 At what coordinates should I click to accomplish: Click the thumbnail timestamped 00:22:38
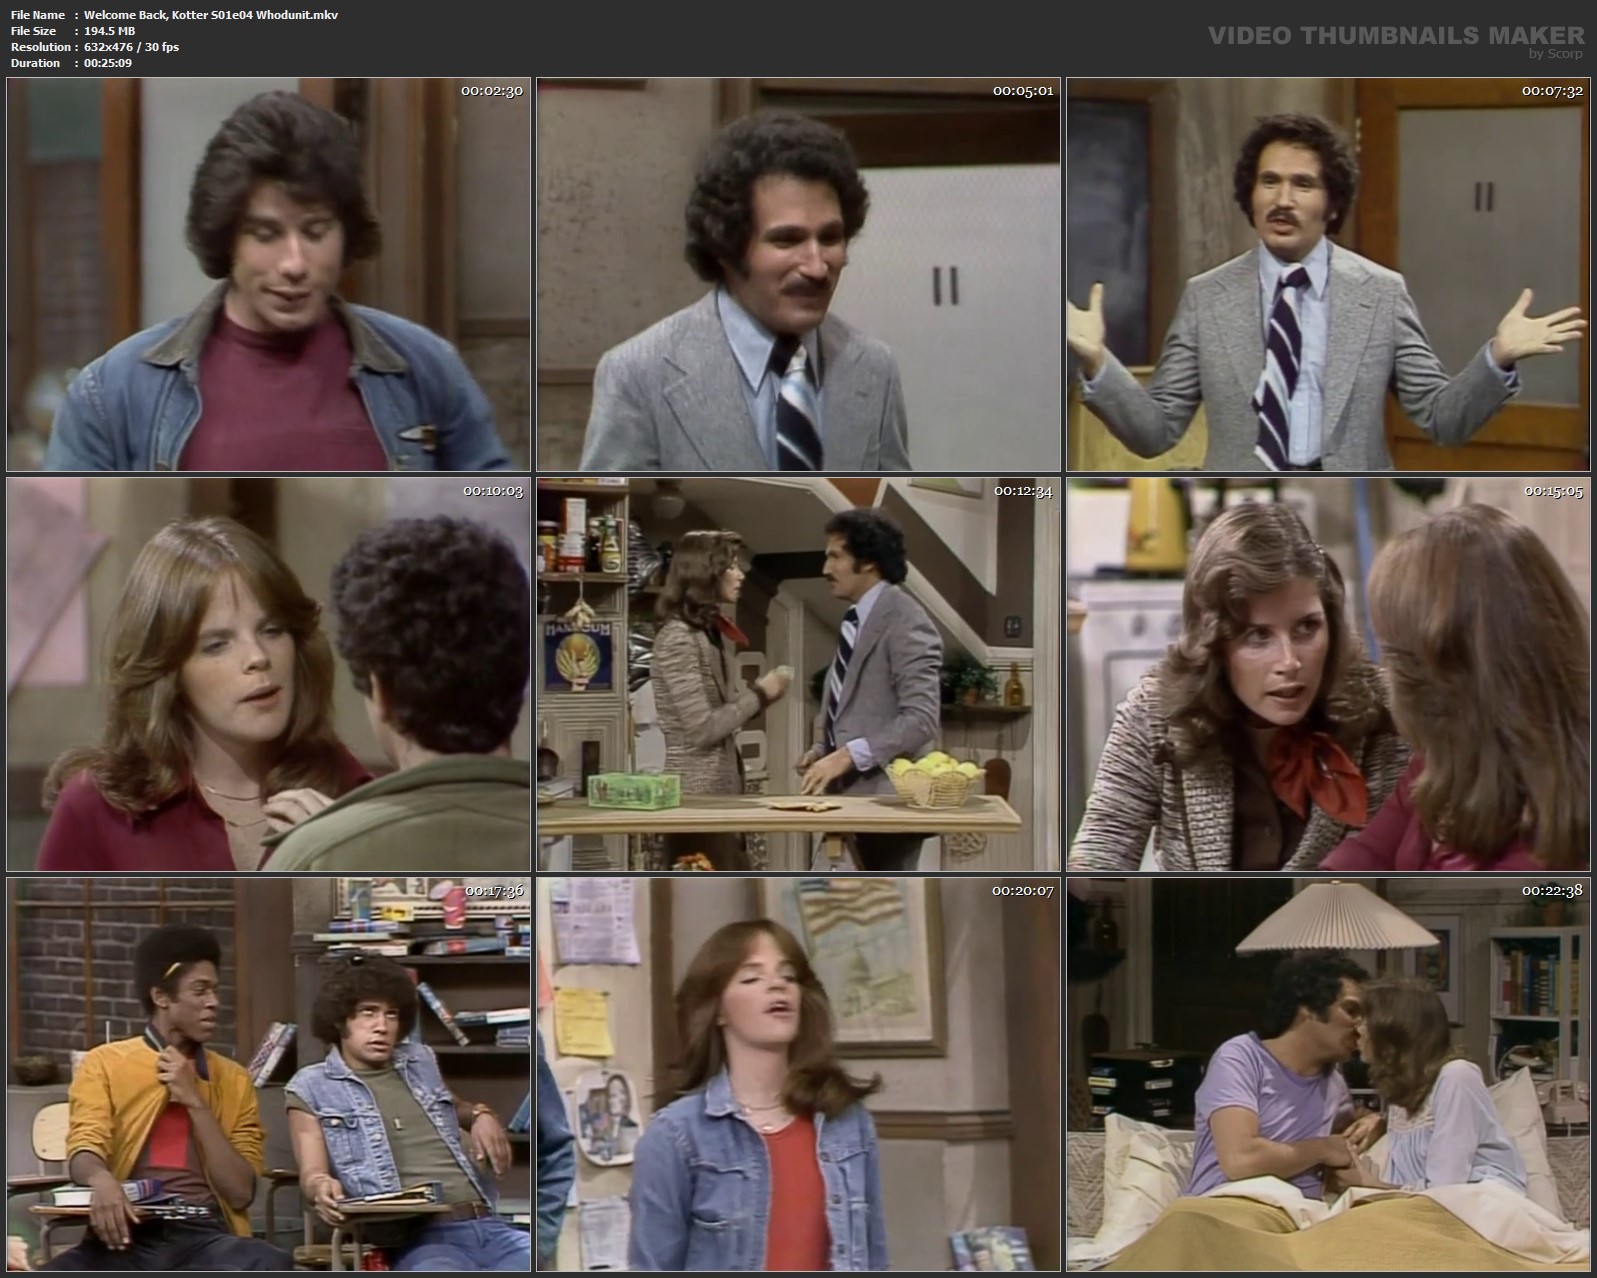(x=1328, y=1074)
